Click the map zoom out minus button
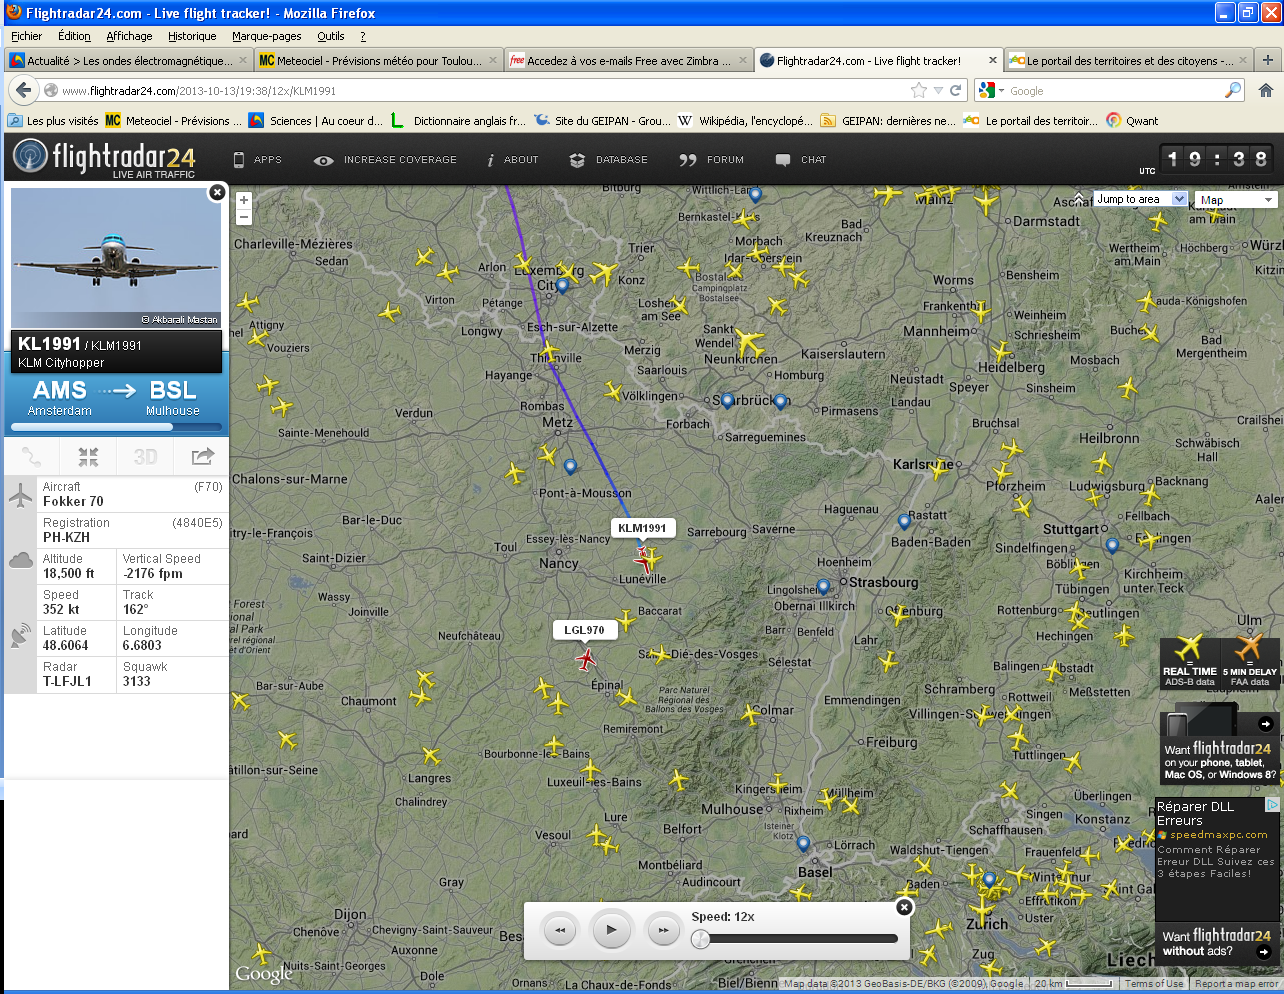The image size is (1284, 994). pyautogui.click(x=243, y=217)
